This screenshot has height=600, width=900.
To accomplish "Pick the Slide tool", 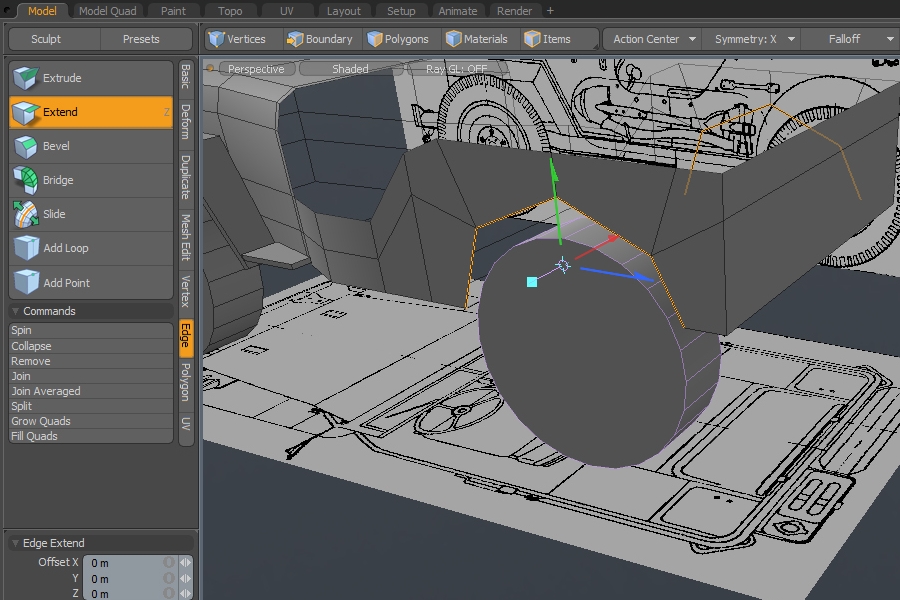I will 91,214.
